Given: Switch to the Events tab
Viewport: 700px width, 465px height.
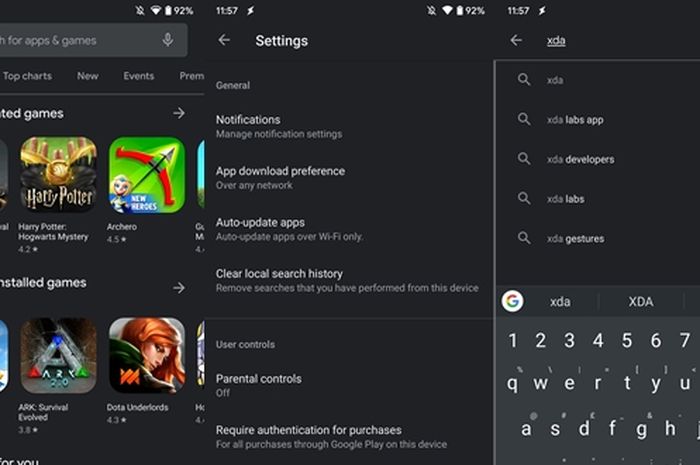Looking at the screenshot, I should (139, 76).
